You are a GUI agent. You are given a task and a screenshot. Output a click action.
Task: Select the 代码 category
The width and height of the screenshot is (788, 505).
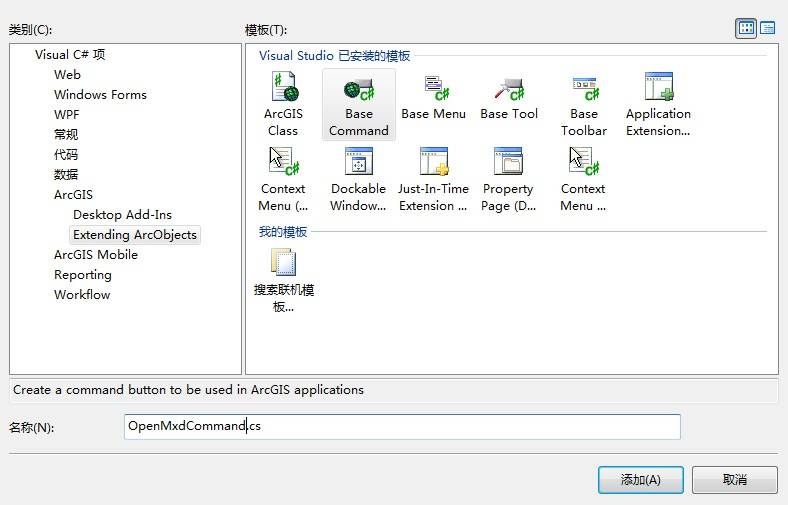pos(66,155)
